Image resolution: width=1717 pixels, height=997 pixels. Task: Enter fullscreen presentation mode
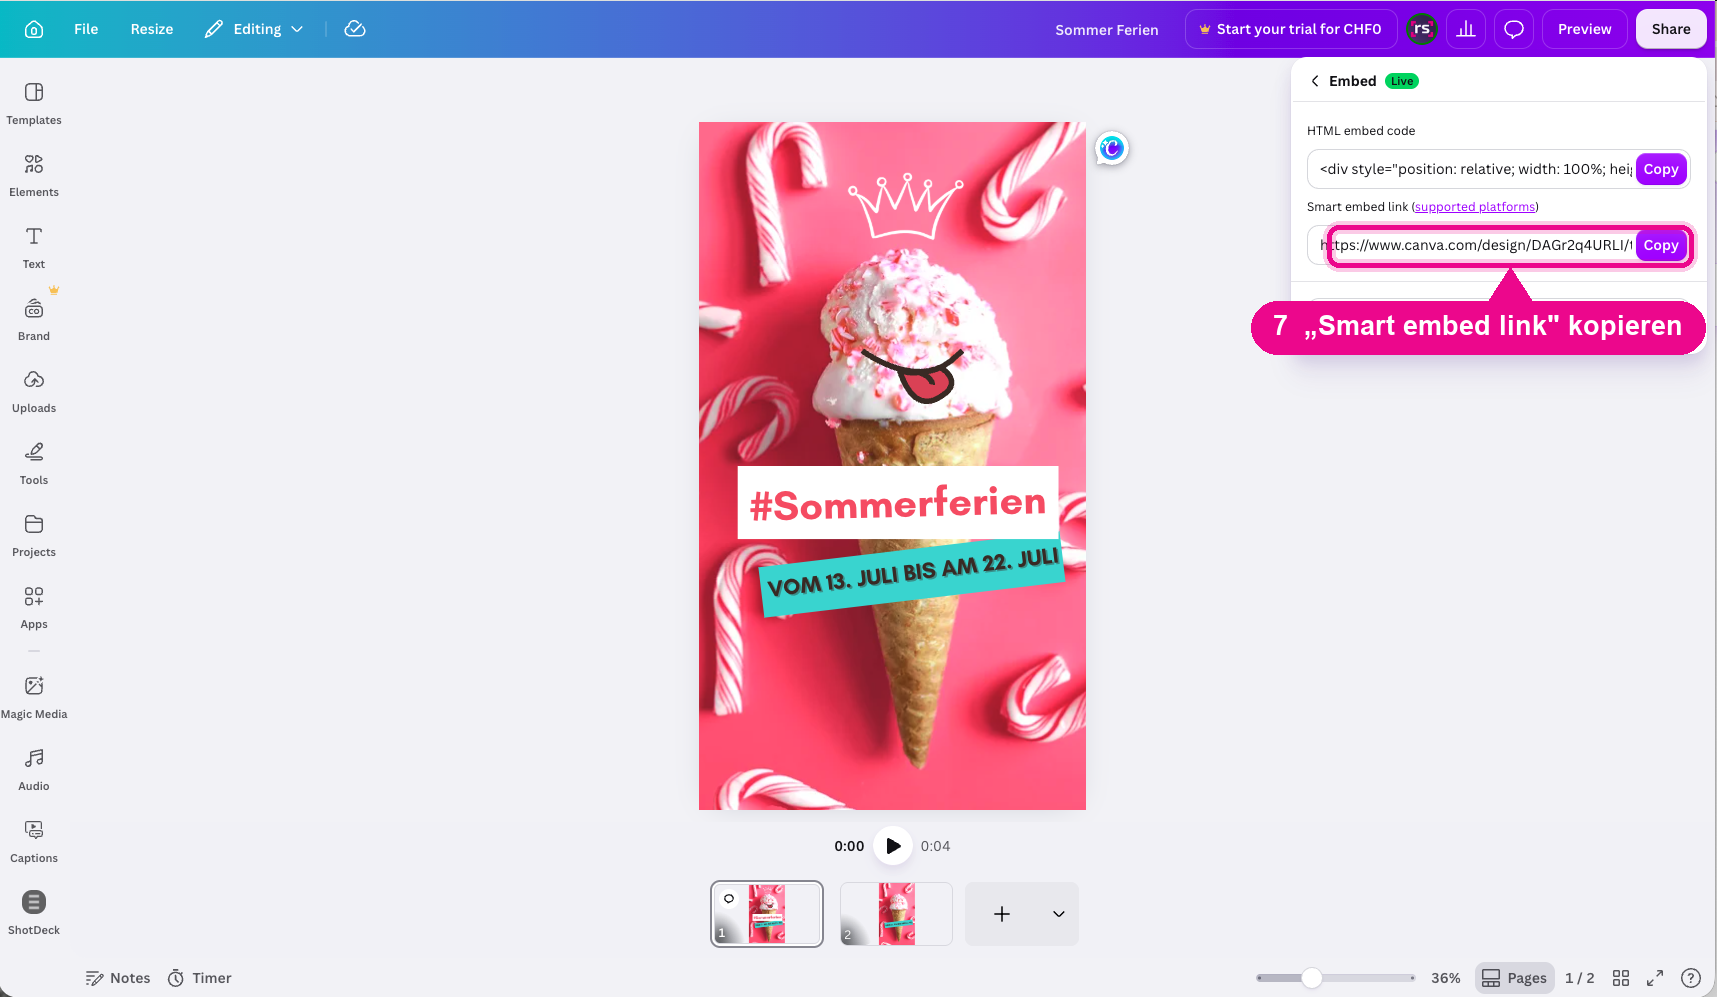coord(1655,978)
